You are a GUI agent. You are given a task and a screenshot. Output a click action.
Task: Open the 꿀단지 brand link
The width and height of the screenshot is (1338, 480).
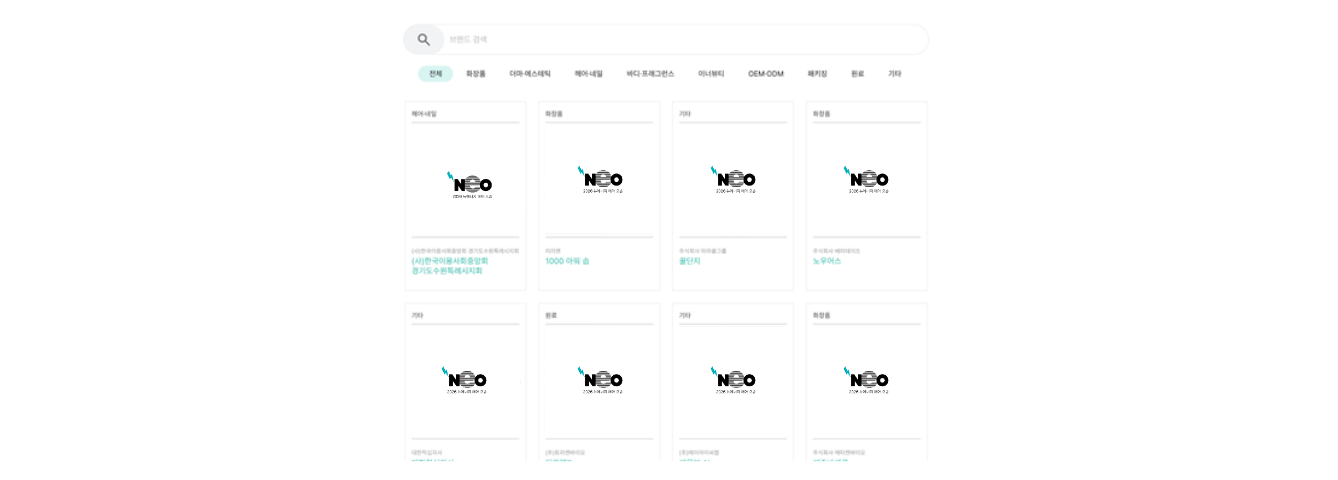tap(690, 261)
